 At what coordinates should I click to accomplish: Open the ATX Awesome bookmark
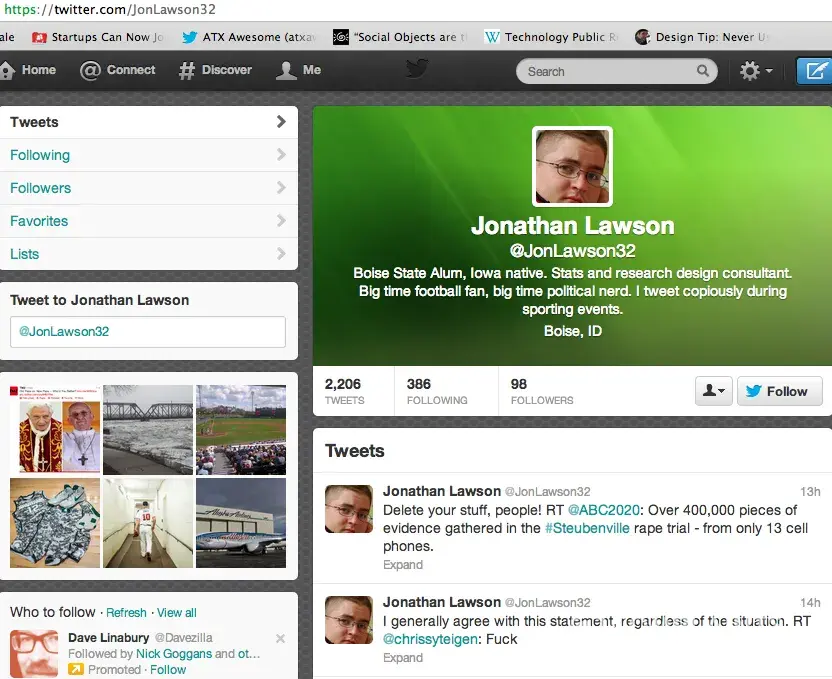249,37
